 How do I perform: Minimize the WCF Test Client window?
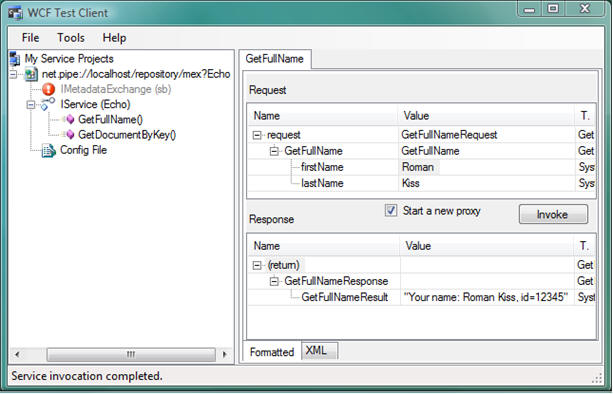529,9
